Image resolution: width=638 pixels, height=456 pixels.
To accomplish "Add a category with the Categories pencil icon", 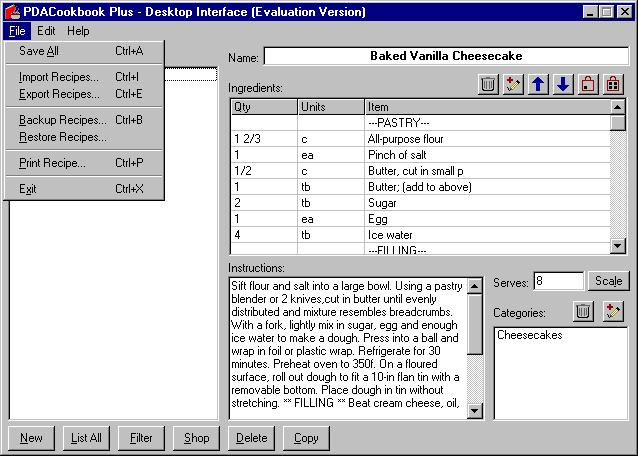I will [613, 312].
